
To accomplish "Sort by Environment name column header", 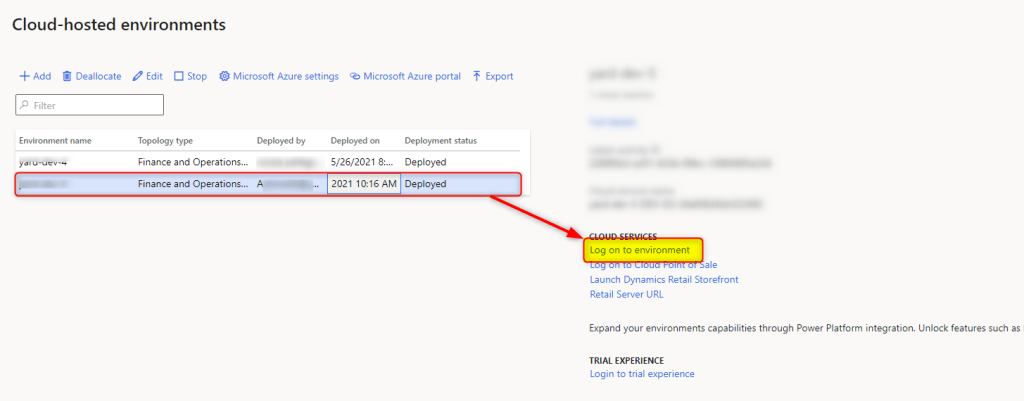I will (57, 141).
